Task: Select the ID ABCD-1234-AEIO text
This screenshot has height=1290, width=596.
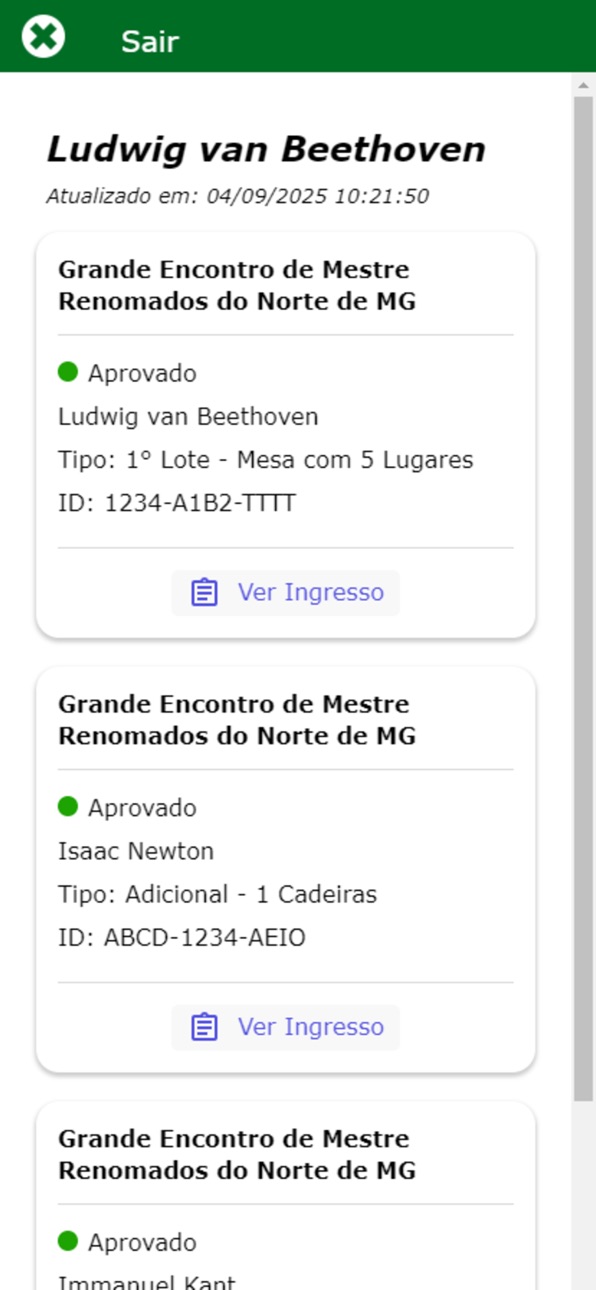Action: [182, 938]
